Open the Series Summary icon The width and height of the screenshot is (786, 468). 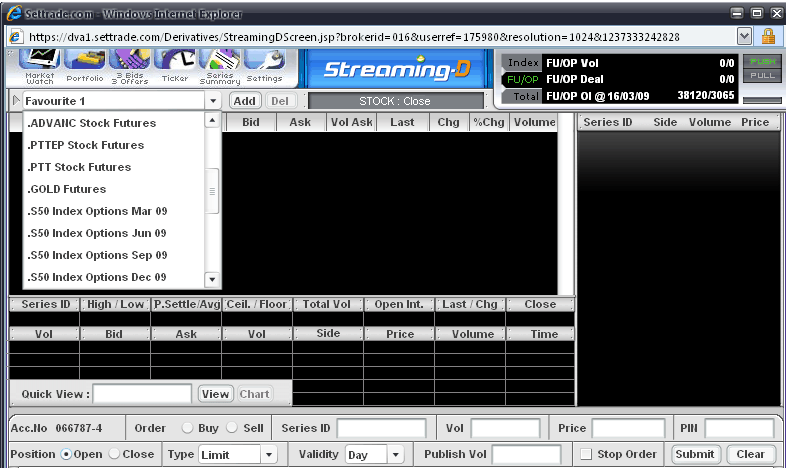[x=220, y=66]
